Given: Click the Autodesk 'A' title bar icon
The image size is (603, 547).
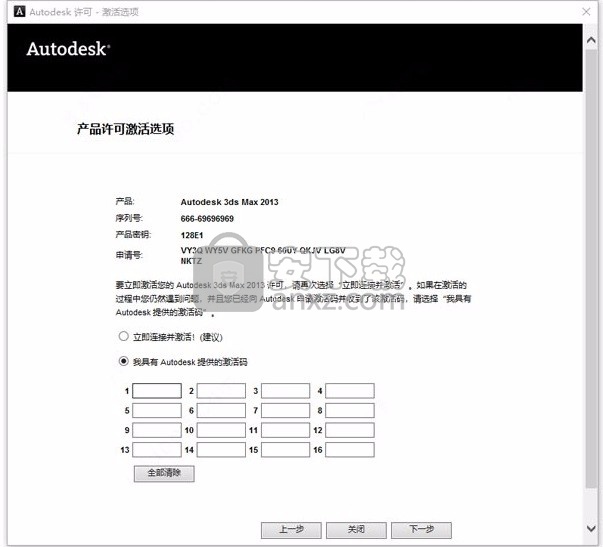Looking at the screenshot, I should (x=19, y=12).
